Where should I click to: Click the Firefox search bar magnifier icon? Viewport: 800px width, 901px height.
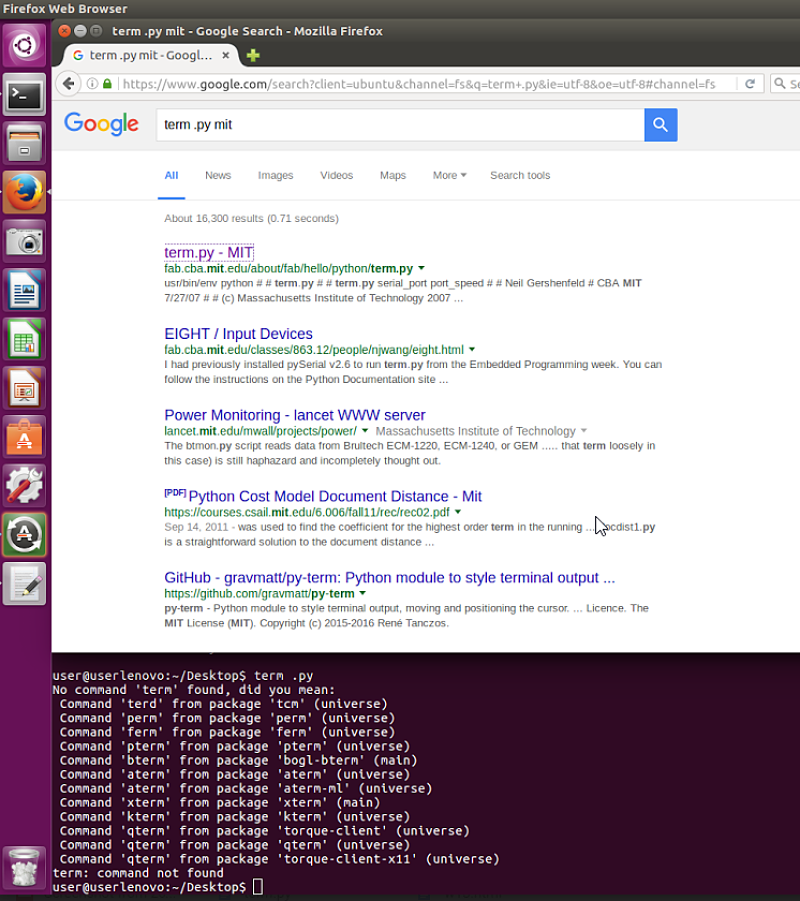pos(780,84)
